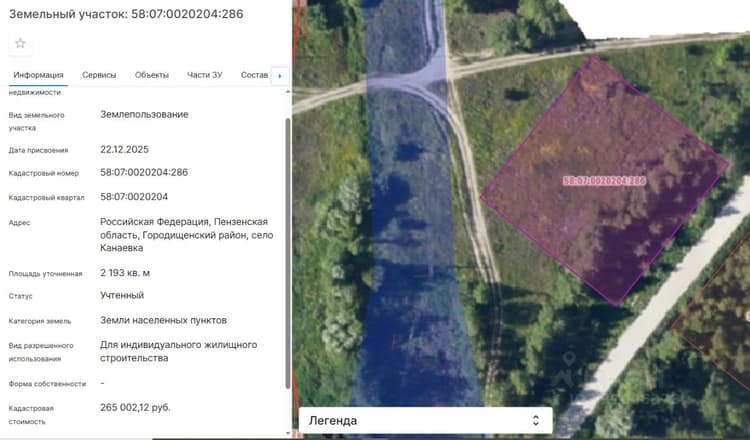Select the Части ЗУ tab

[205, 75]
